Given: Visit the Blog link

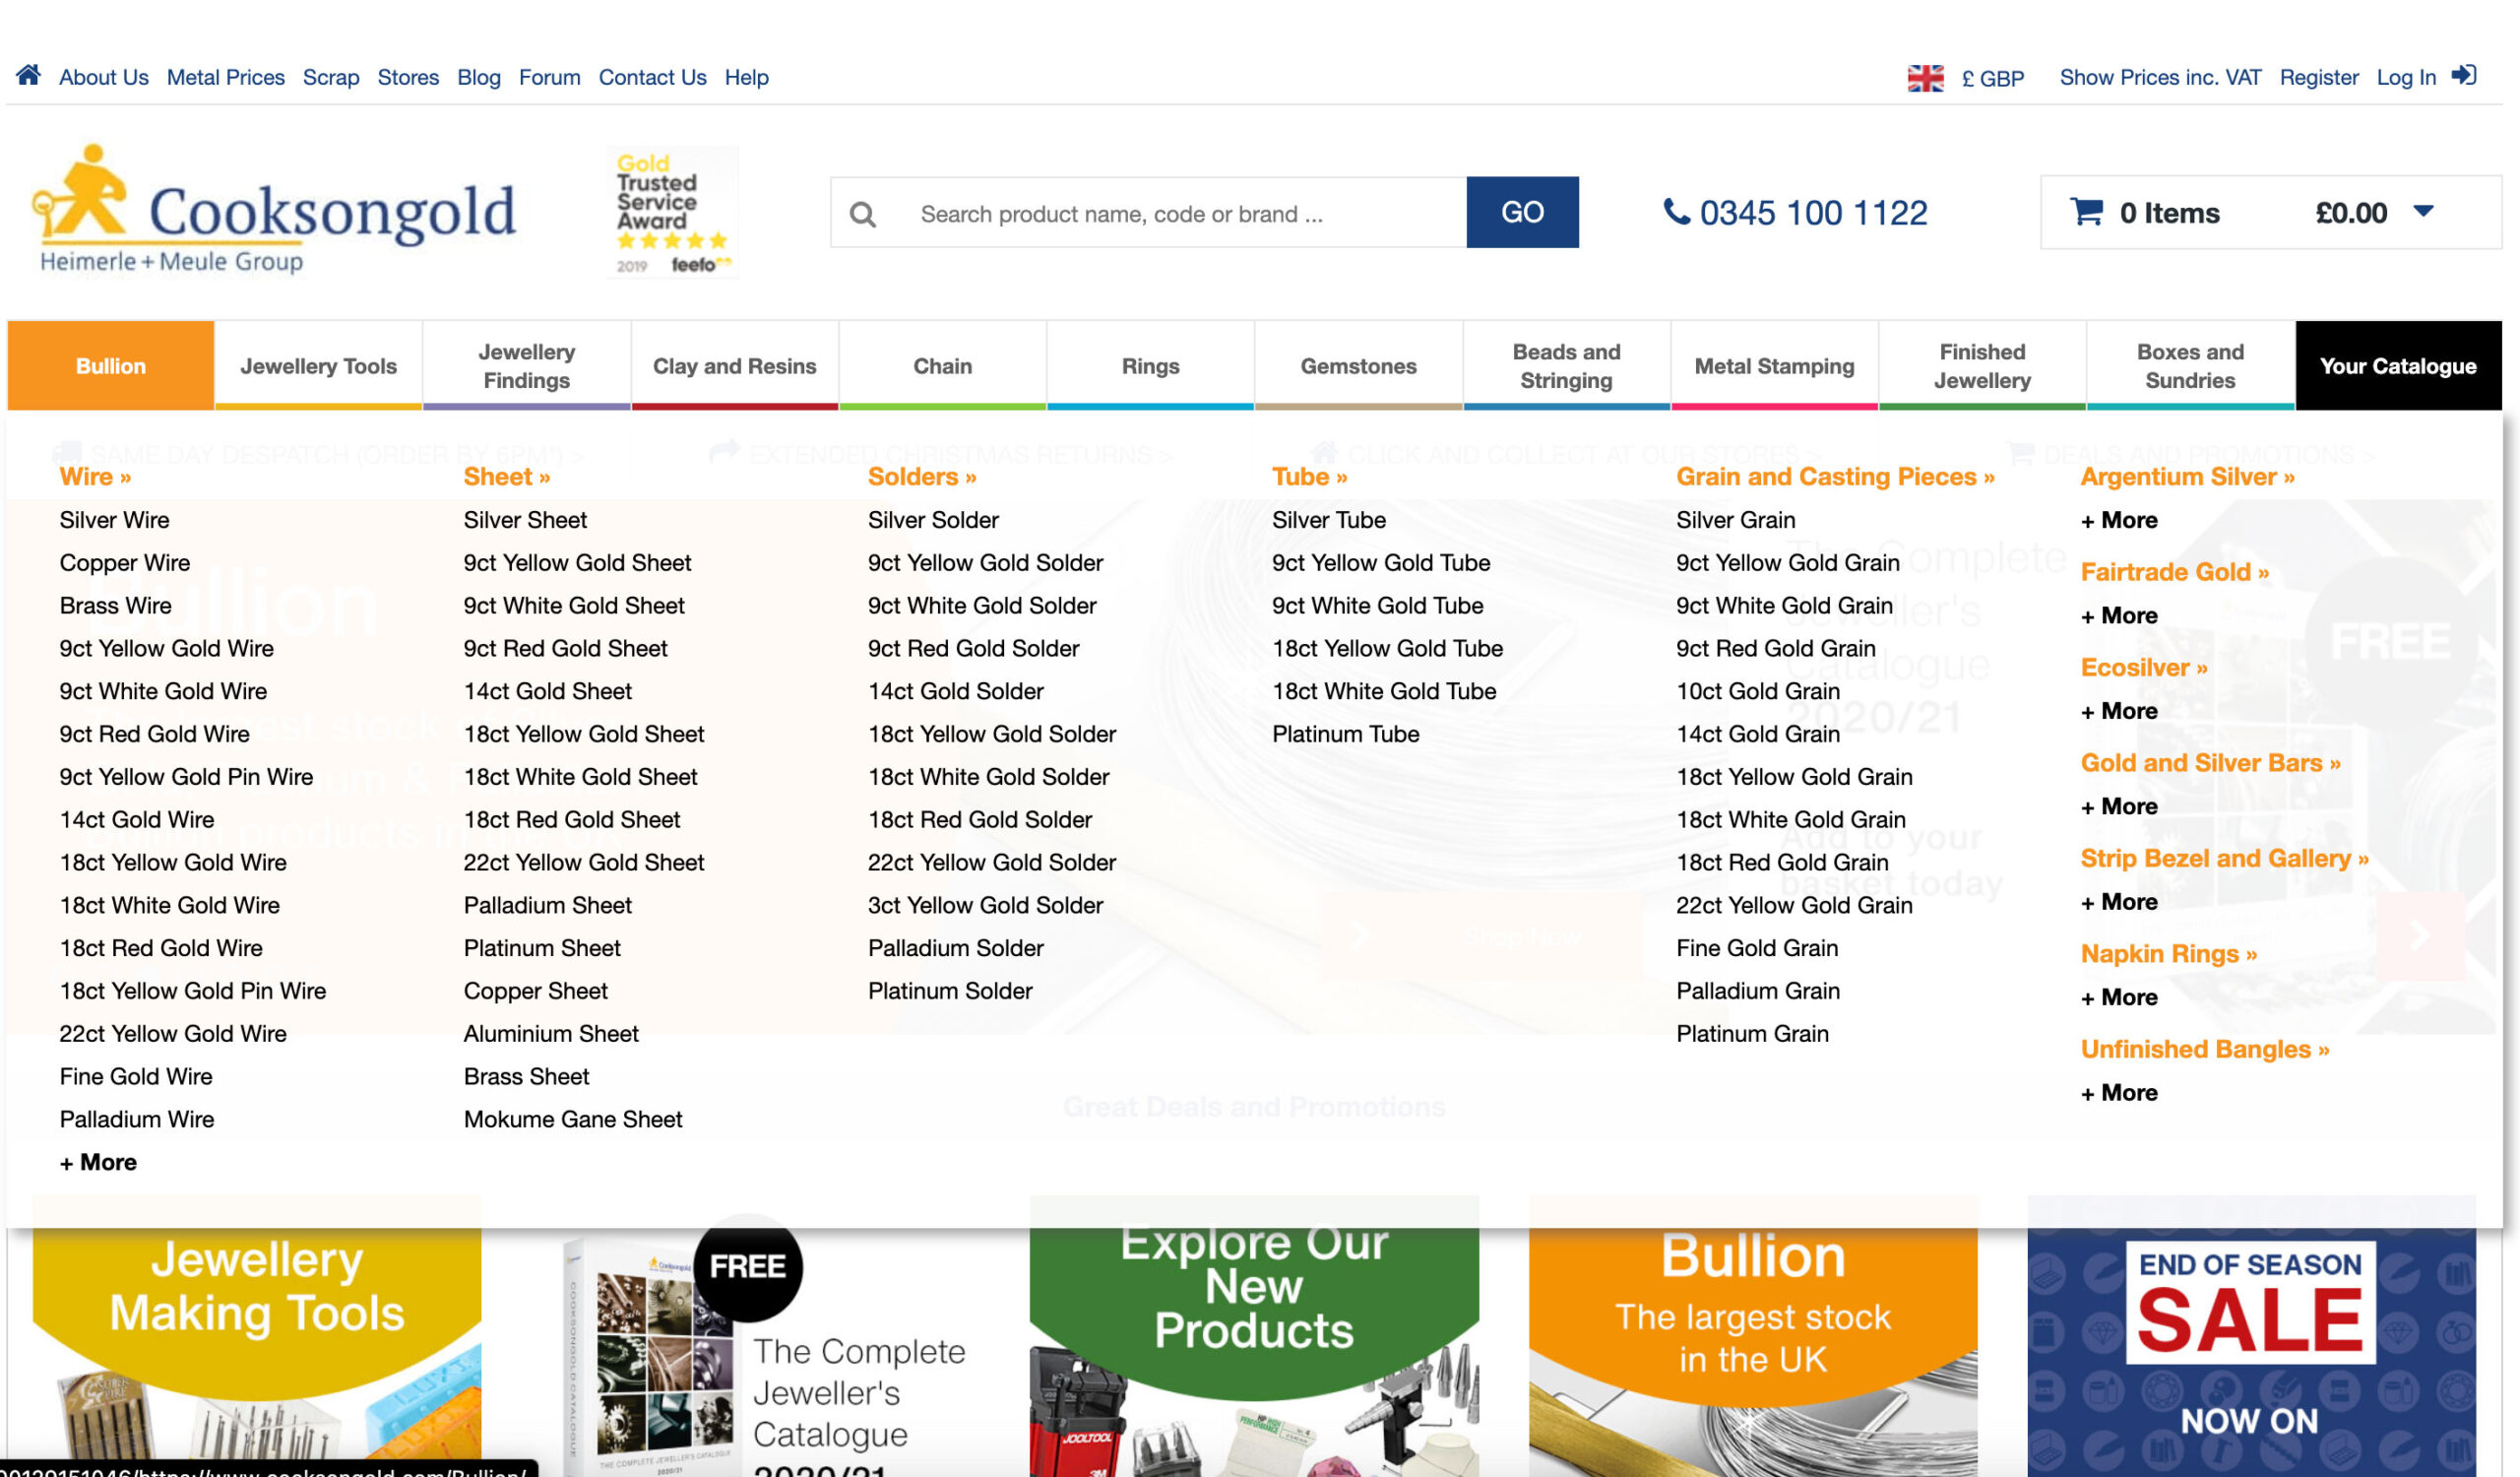Looking at the screenshot, I should coord(479,77).
